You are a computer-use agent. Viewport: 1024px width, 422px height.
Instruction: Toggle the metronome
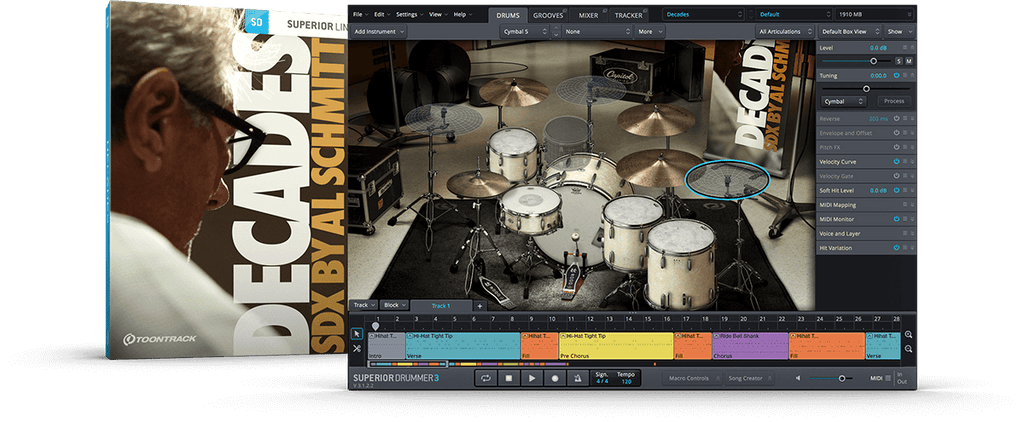coord(577,378)
